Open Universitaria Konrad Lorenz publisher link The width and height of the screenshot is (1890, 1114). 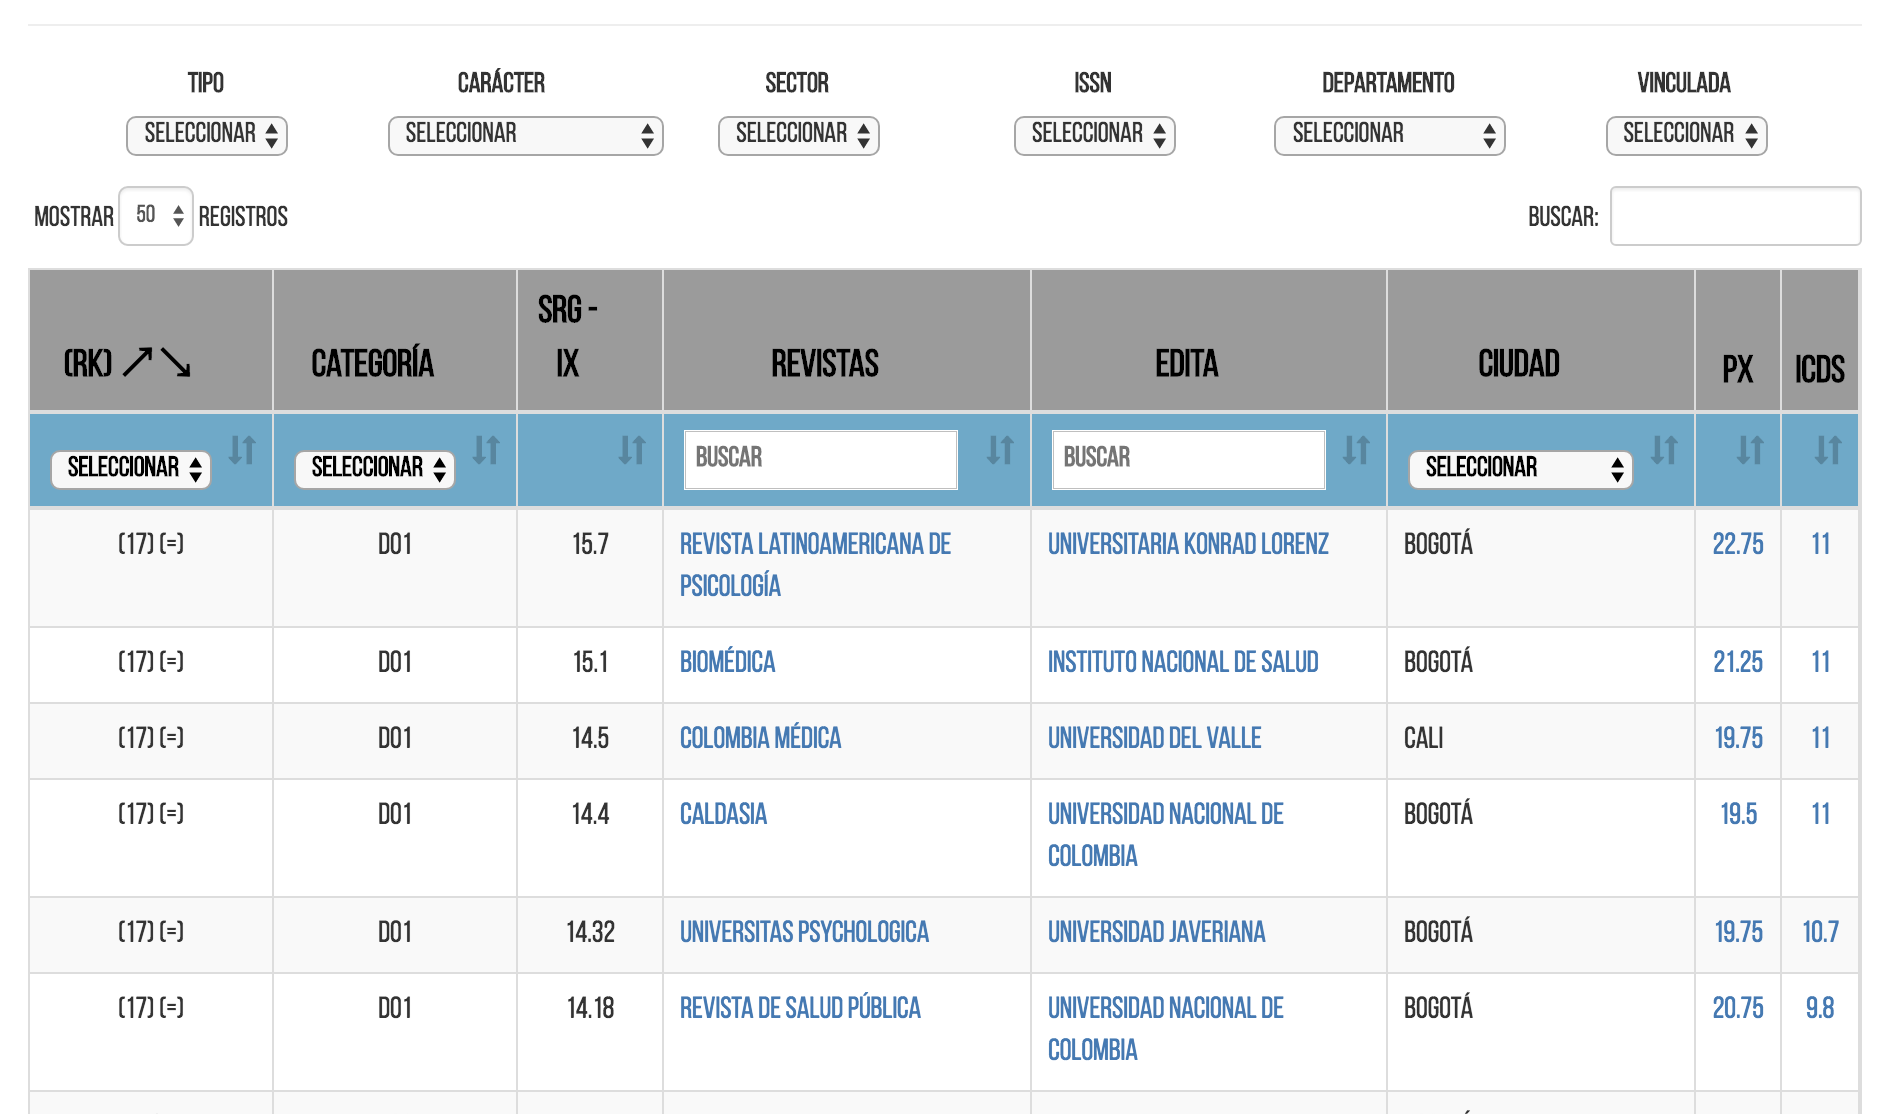point(1188,544)
